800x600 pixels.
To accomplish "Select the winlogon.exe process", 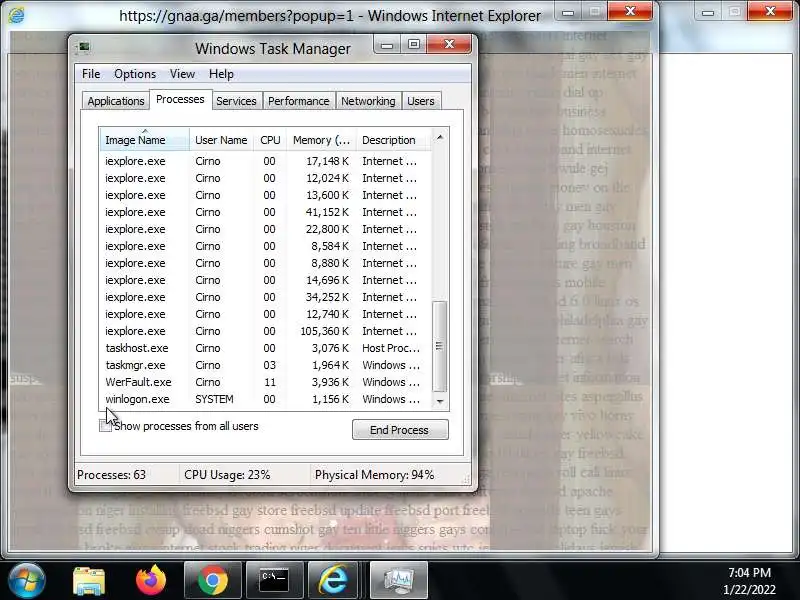I will click(265, 399).
